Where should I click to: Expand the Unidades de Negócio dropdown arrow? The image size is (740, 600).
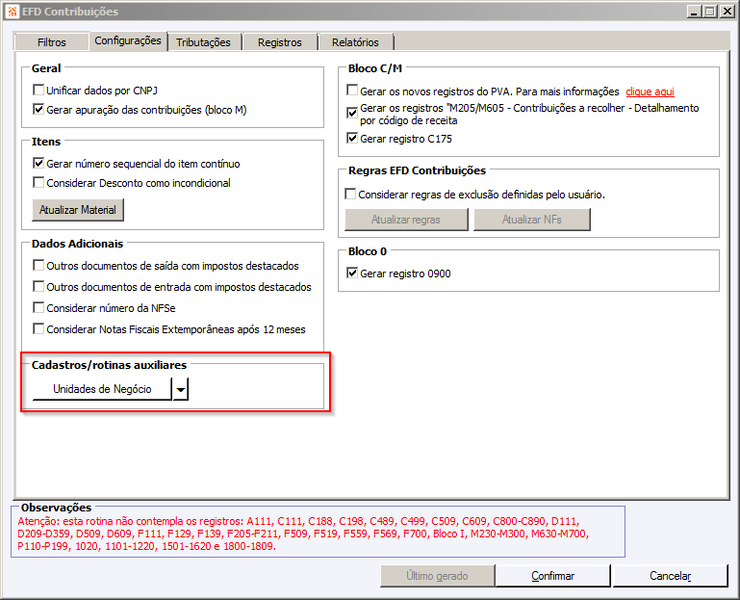pyautogui.click(x=181, y=389)
